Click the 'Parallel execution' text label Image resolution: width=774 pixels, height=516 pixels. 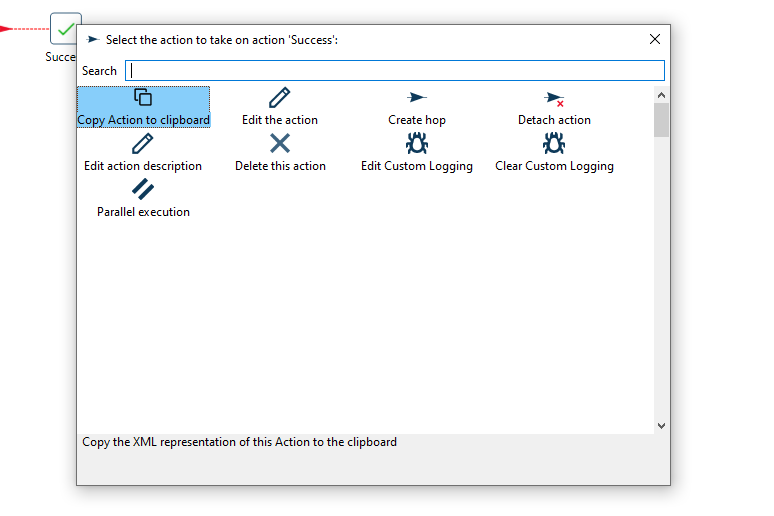pyautogui.click(x=143, y=212)
